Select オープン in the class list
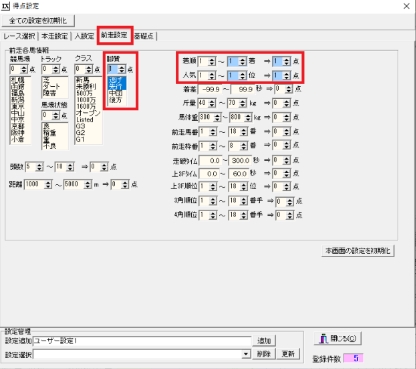The height and width of the screenshot is (369, 416). (88, 113)
